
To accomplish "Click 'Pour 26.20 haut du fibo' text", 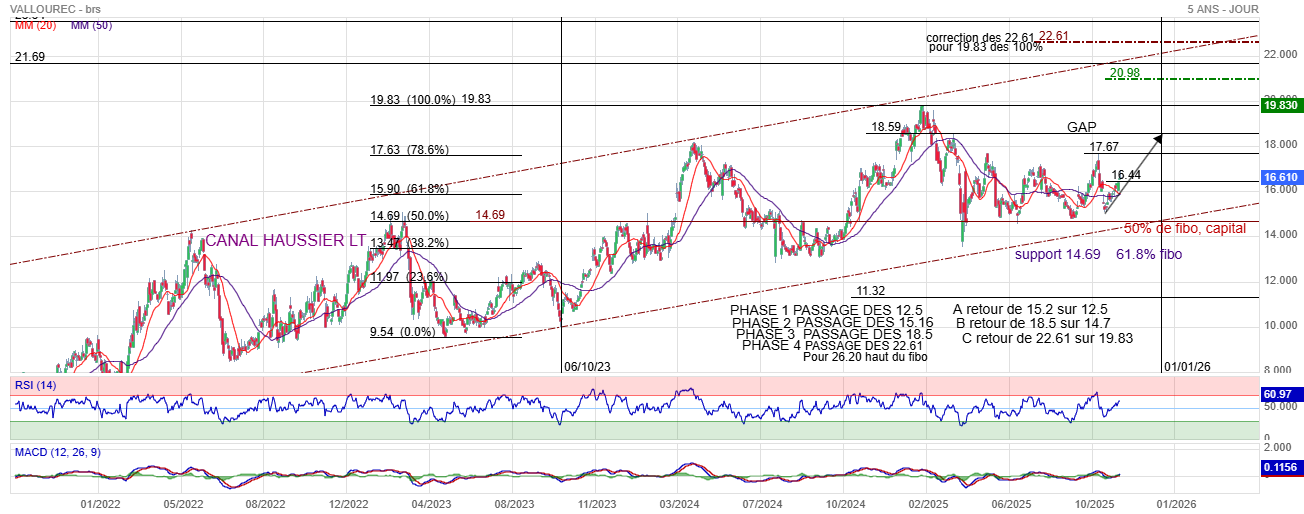I will [867, 356].
